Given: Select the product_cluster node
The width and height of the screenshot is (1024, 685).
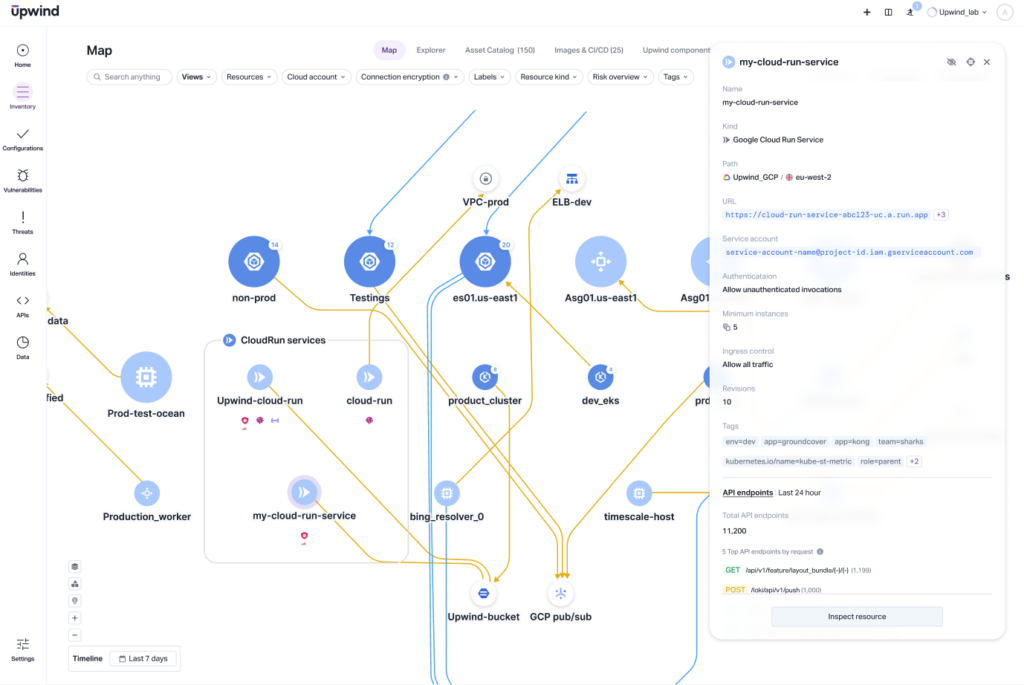Looking at the screenshot, I should pos(485,377).
